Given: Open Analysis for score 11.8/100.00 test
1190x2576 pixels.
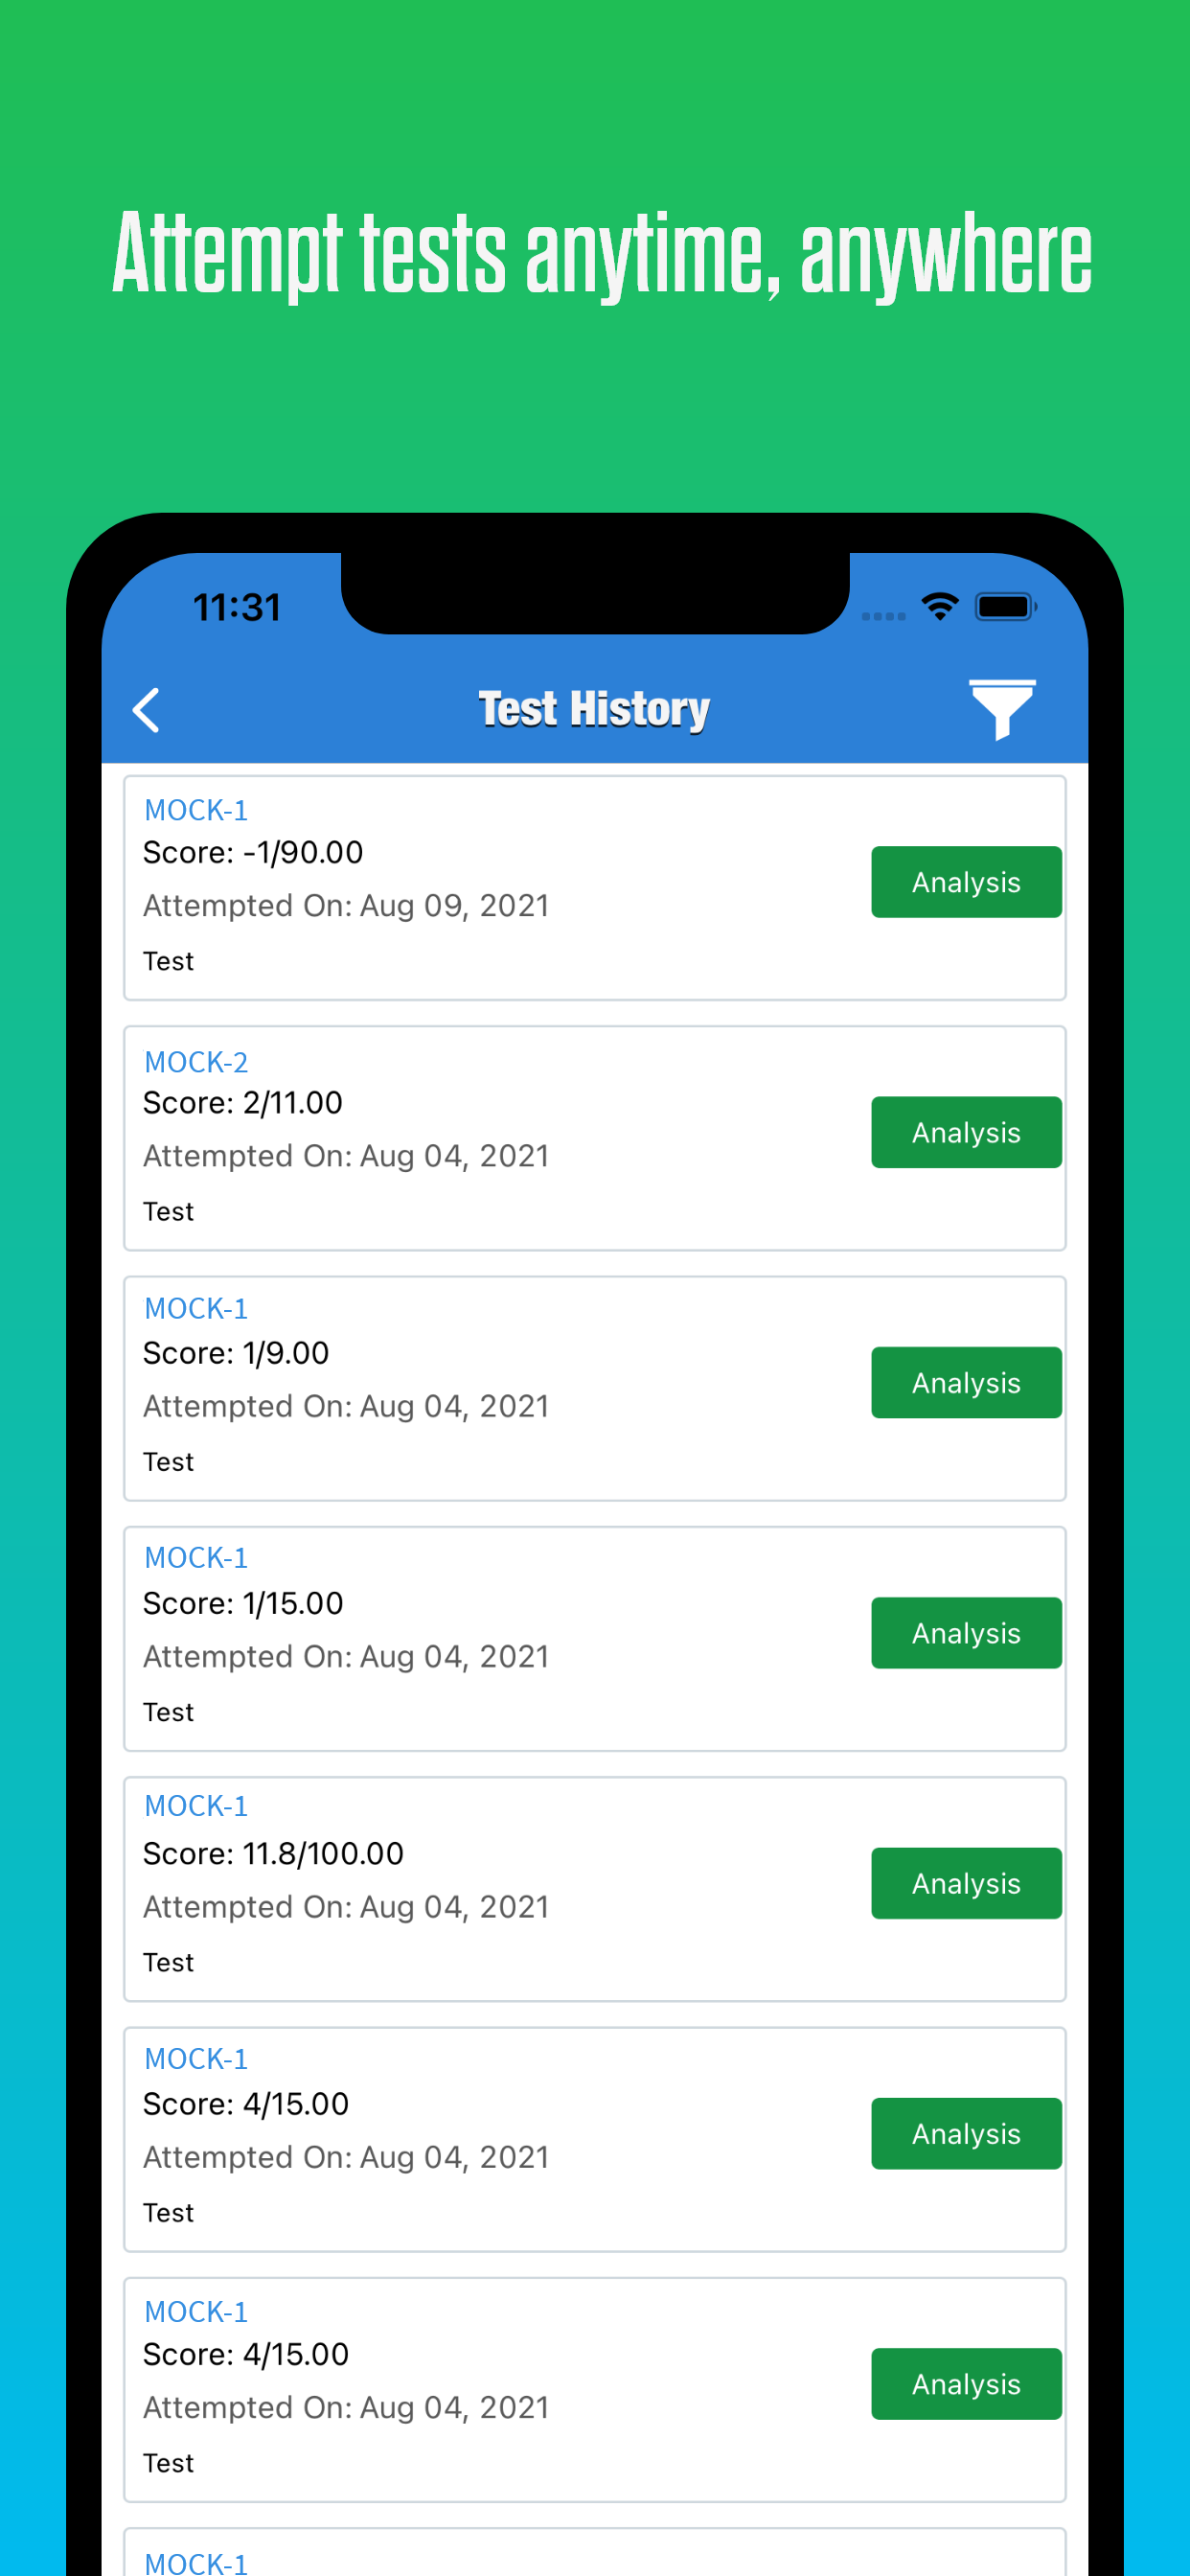Looking at the screenshot, I should [966, 1883].
